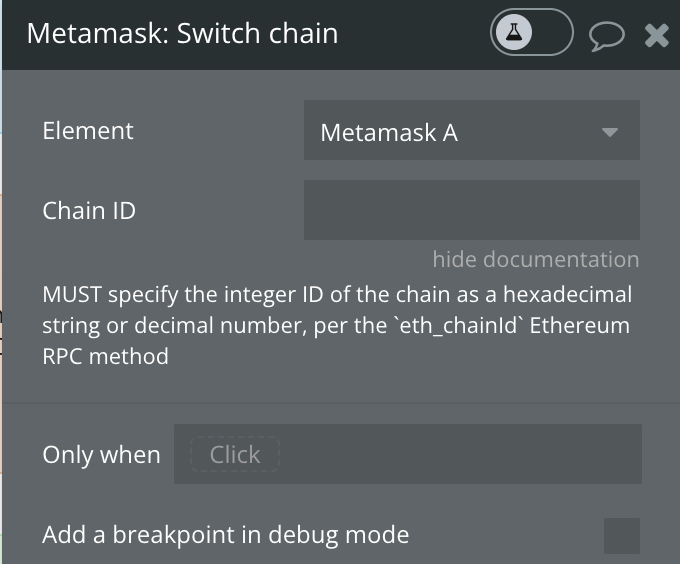
Task: Click the dashed Click placeholder in Only when
Action: click(235, 454)
